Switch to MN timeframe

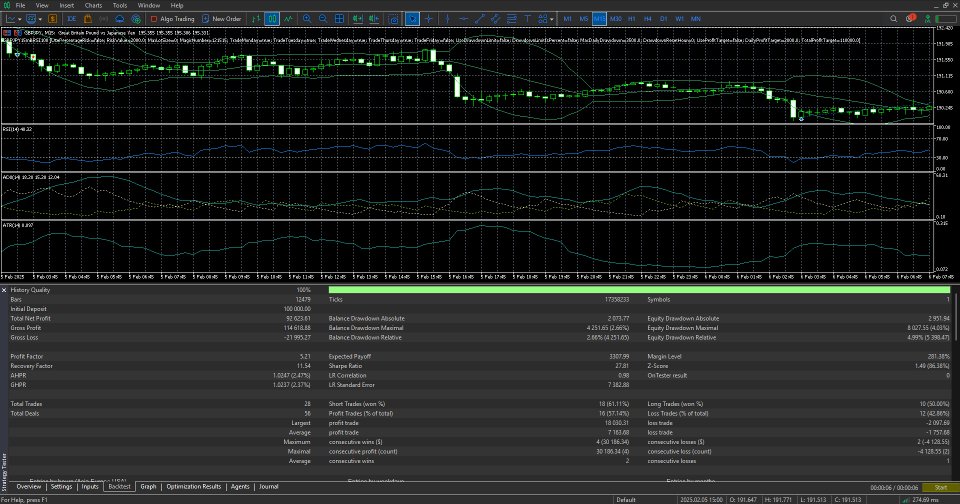[696, 19]
